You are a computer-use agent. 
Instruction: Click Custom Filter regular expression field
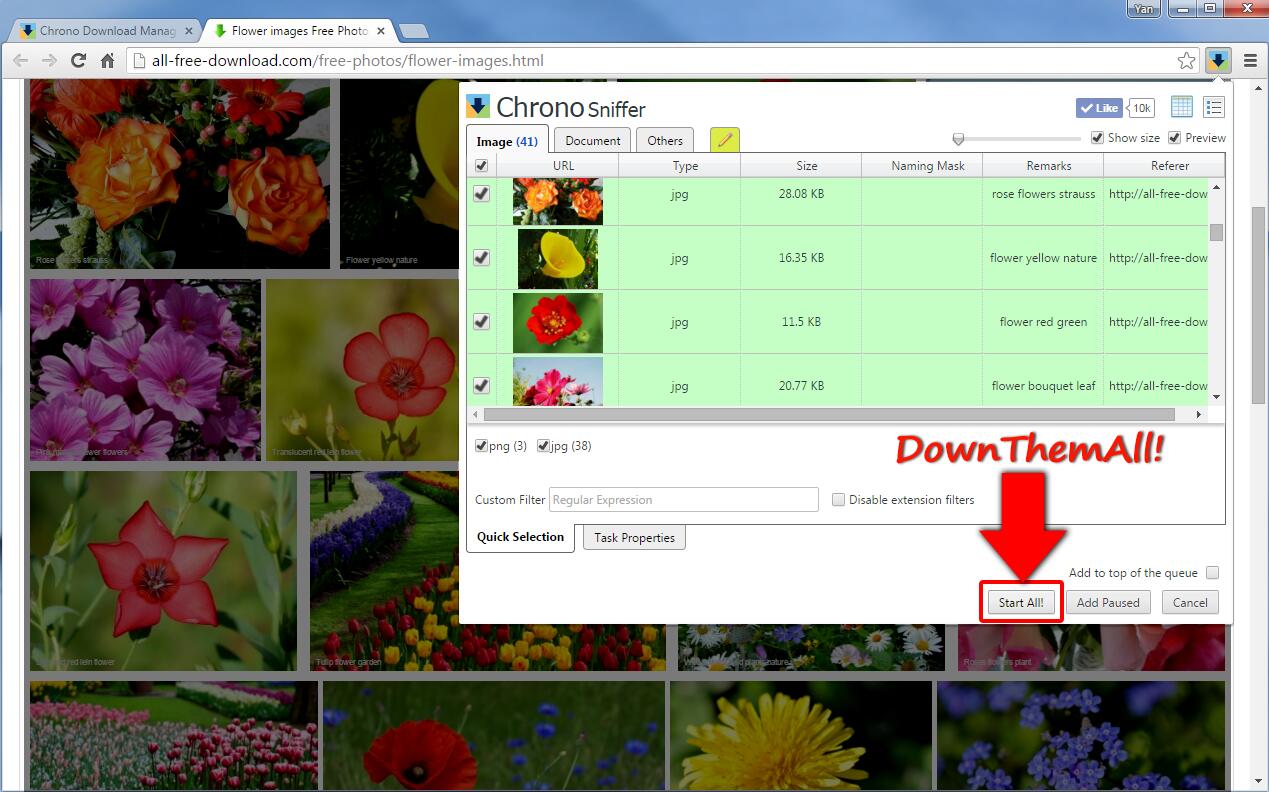pyautogui.click(x=684, y=500)
